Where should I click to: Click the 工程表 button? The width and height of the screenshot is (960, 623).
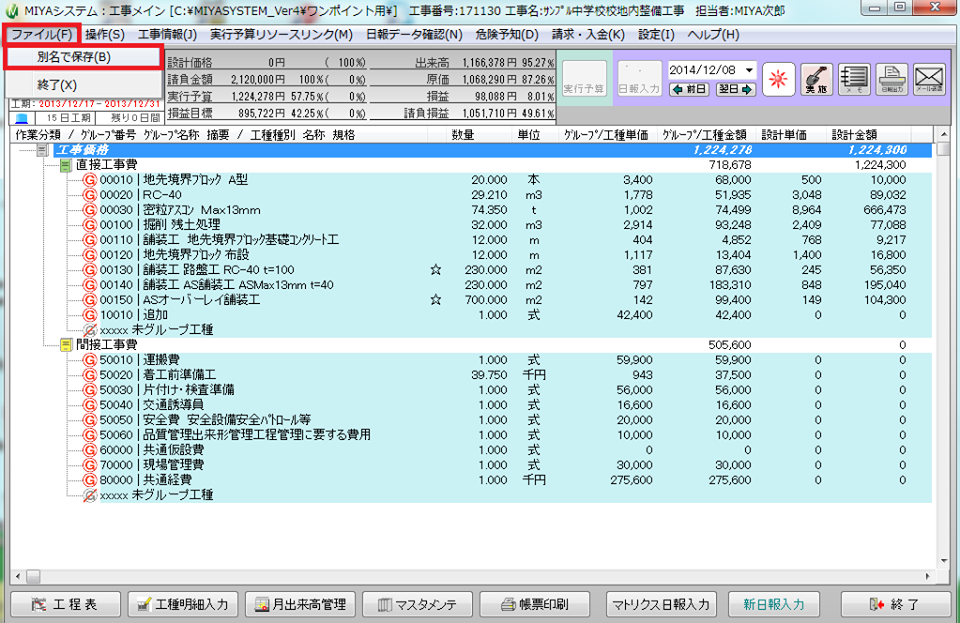pyautogui.click(x=66, y=605)
